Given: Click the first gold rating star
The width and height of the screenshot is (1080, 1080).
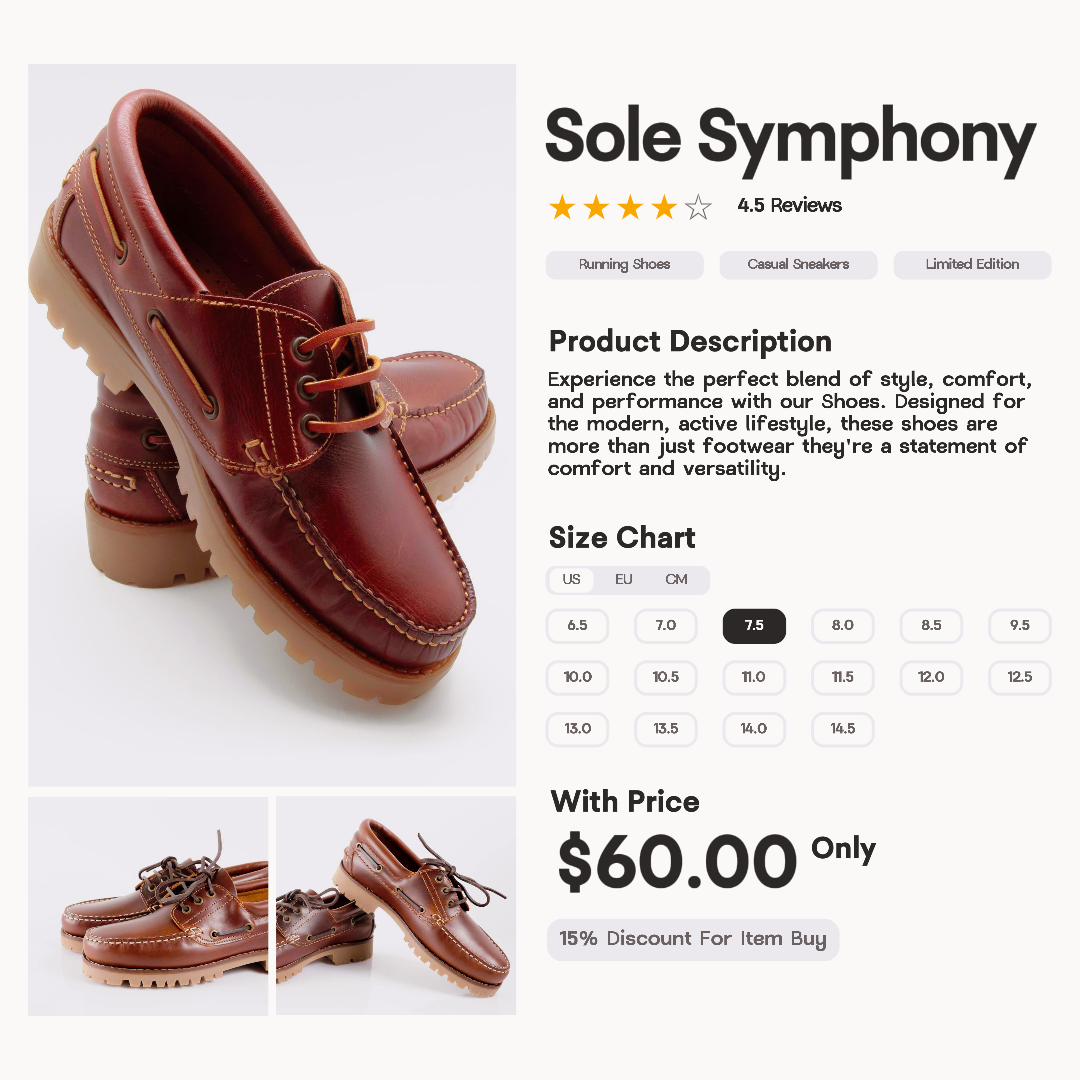Looking at the screenshot, I should (x=563, y=207).
